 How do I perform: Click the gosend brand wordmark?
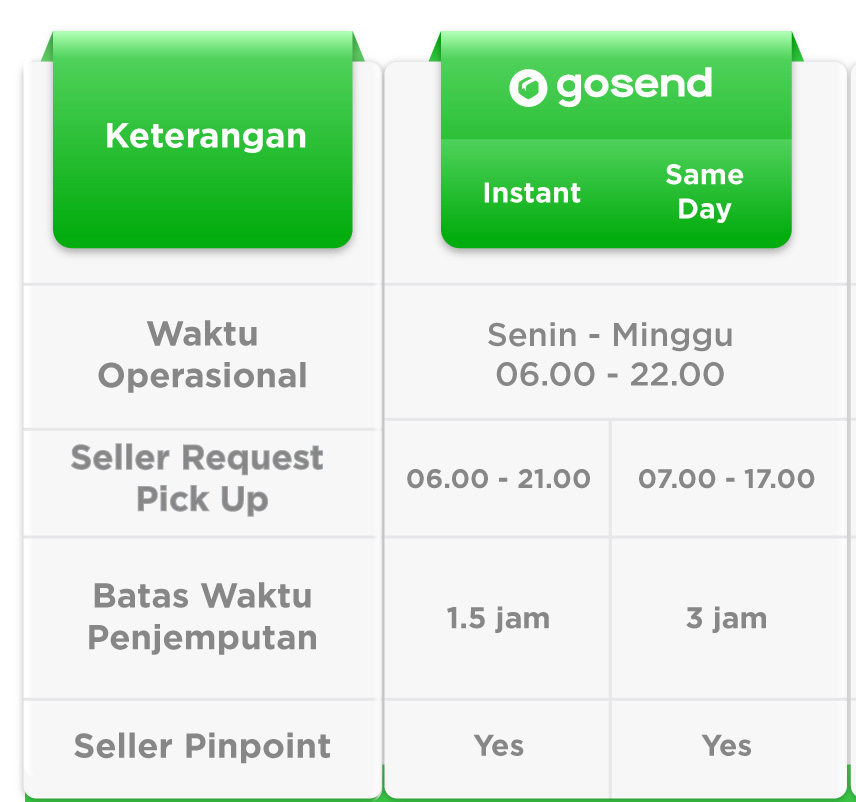click(x=634, y=86)
